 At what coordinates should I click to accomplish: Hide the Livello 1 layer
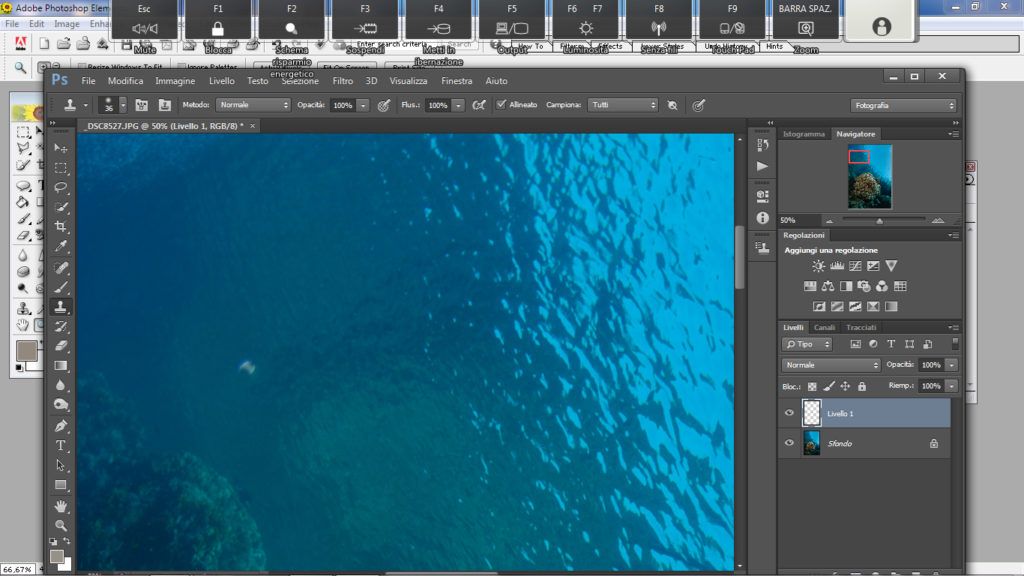pyautogui.click(x=789, y=413)
